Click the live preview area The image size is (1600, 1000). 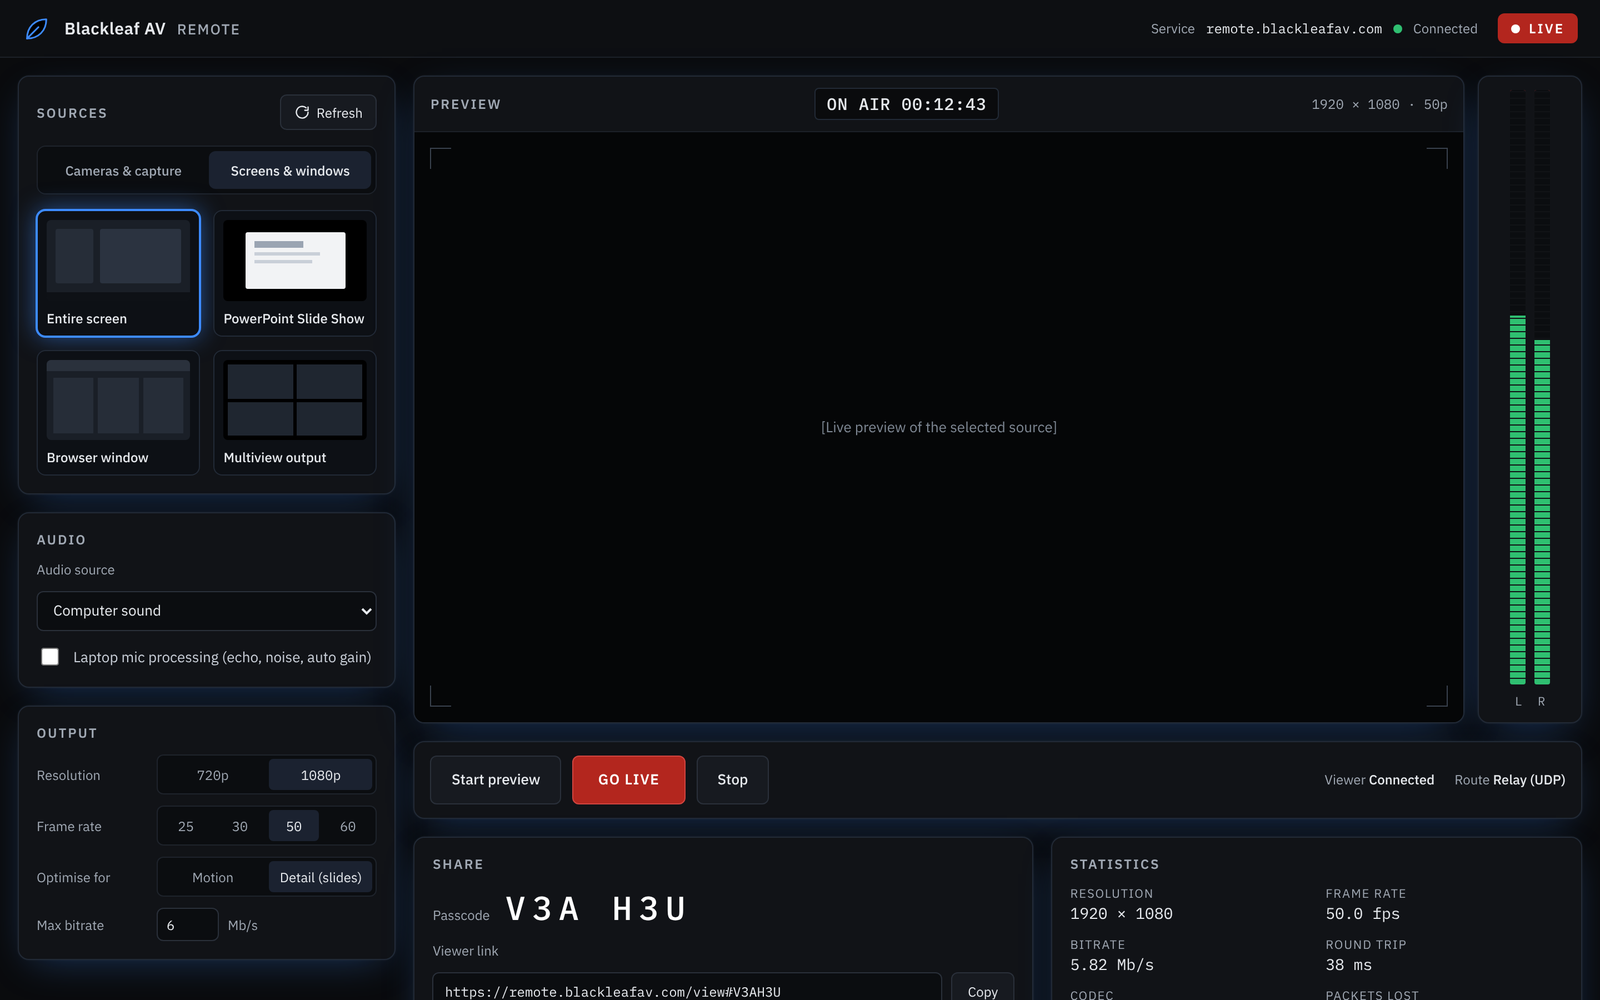(939, 427)
